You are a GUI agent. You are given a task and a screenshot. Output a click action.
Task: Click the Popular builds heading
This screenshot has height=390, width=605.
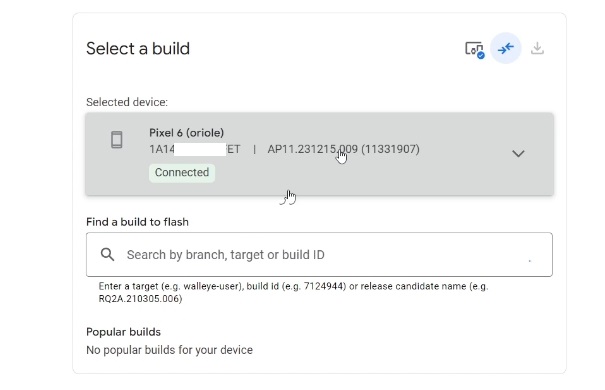click(123, 332)
